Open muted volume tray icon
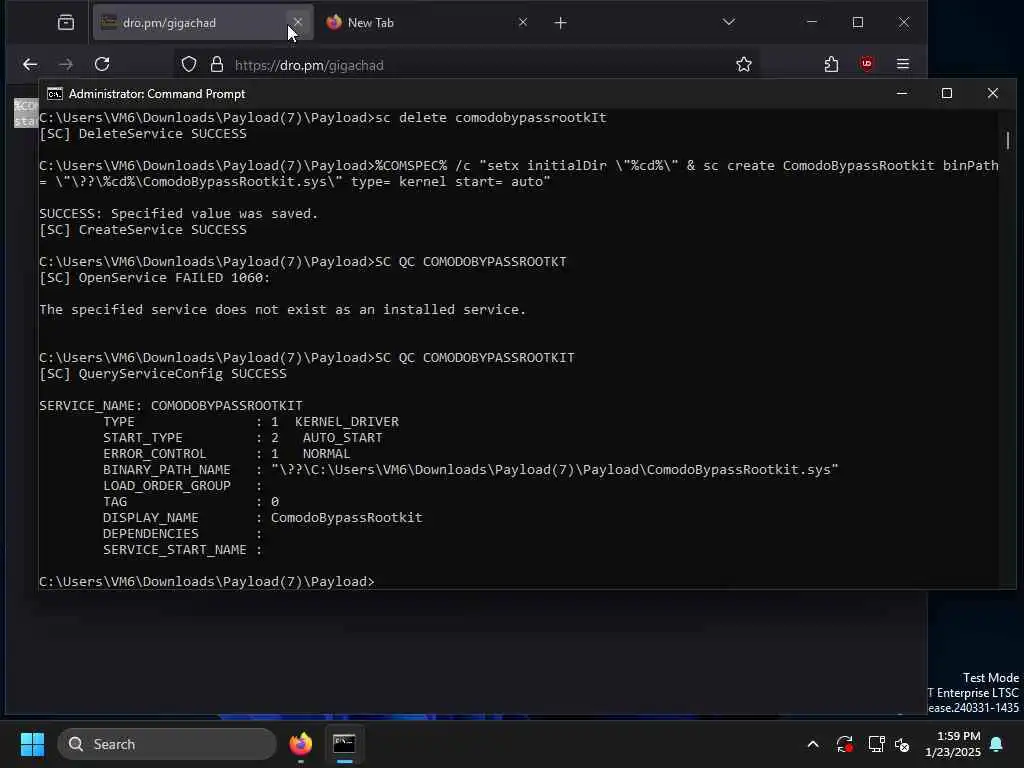This screenshot has width=1024, height=768. click(903, 744)
